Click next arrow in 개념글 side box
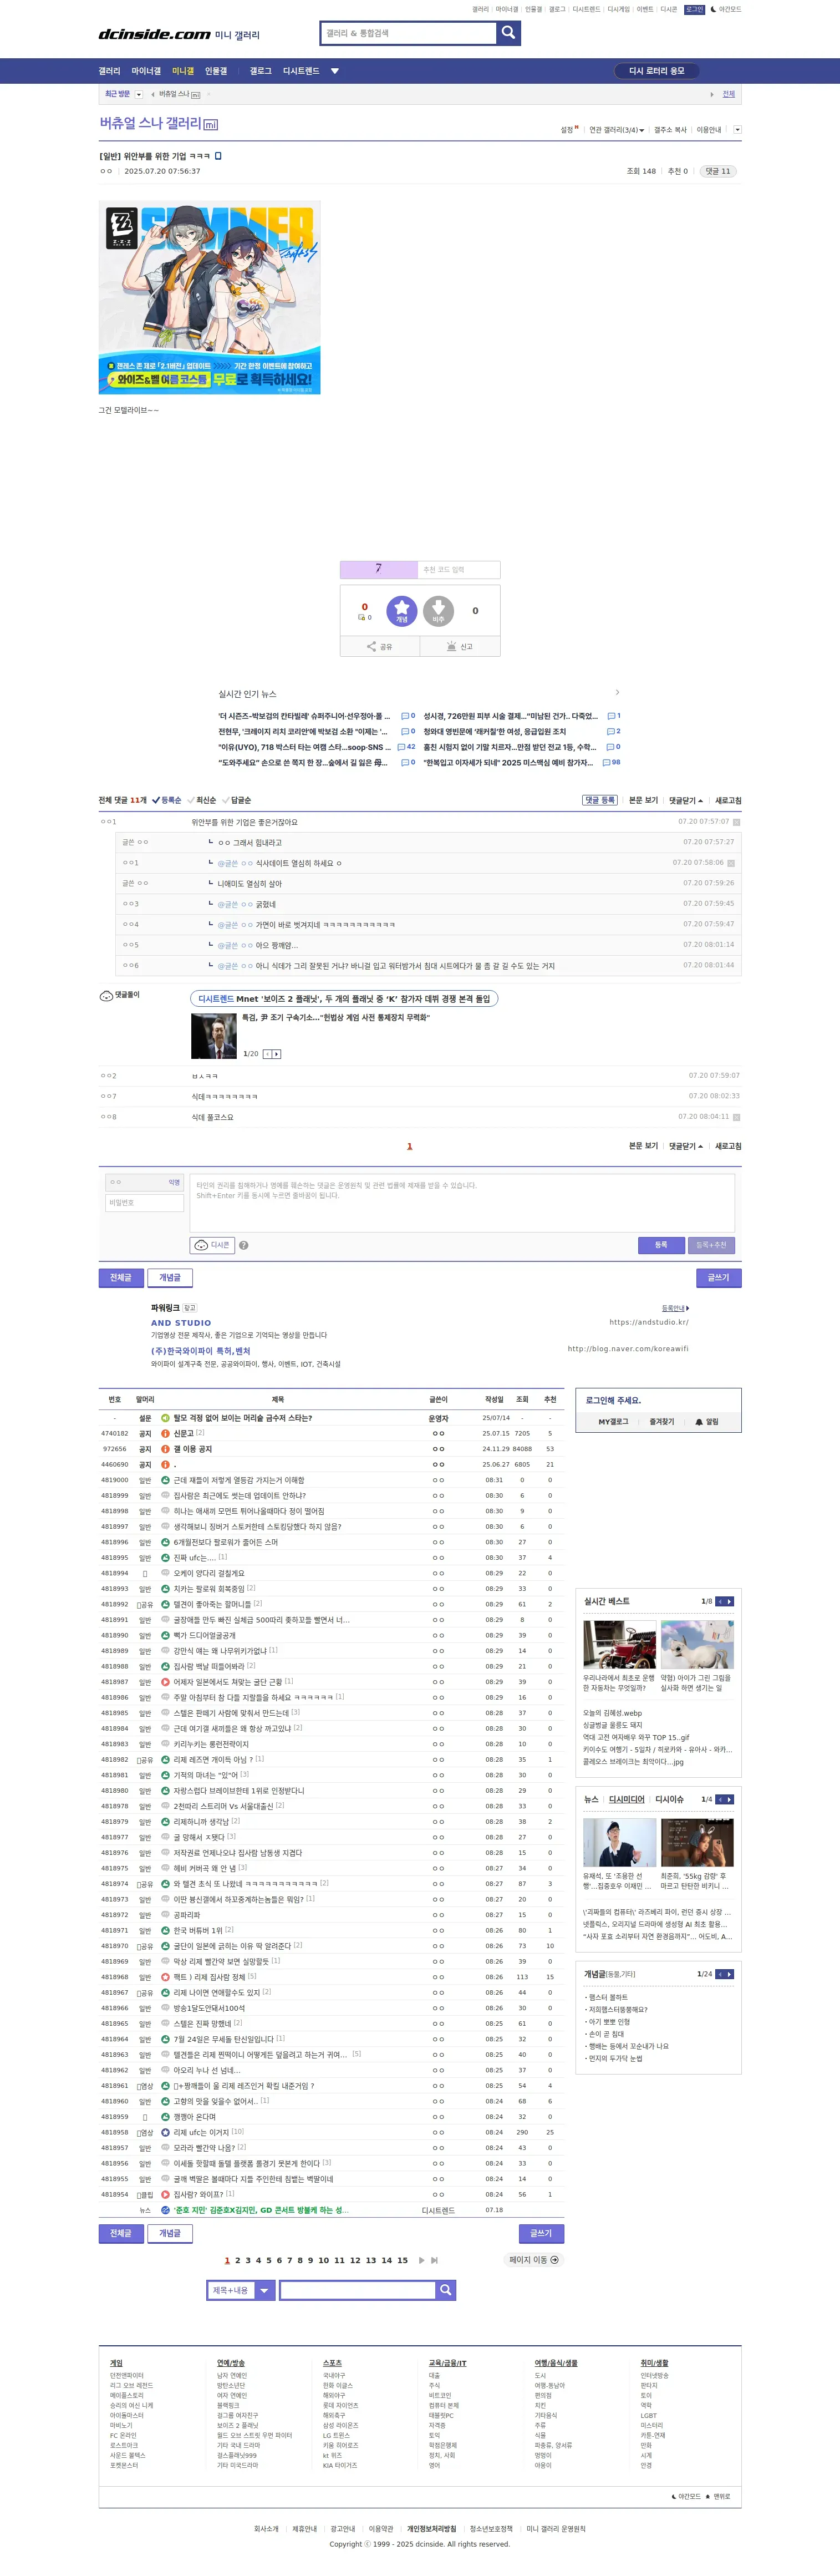840x2576 pixels. 730,1974
